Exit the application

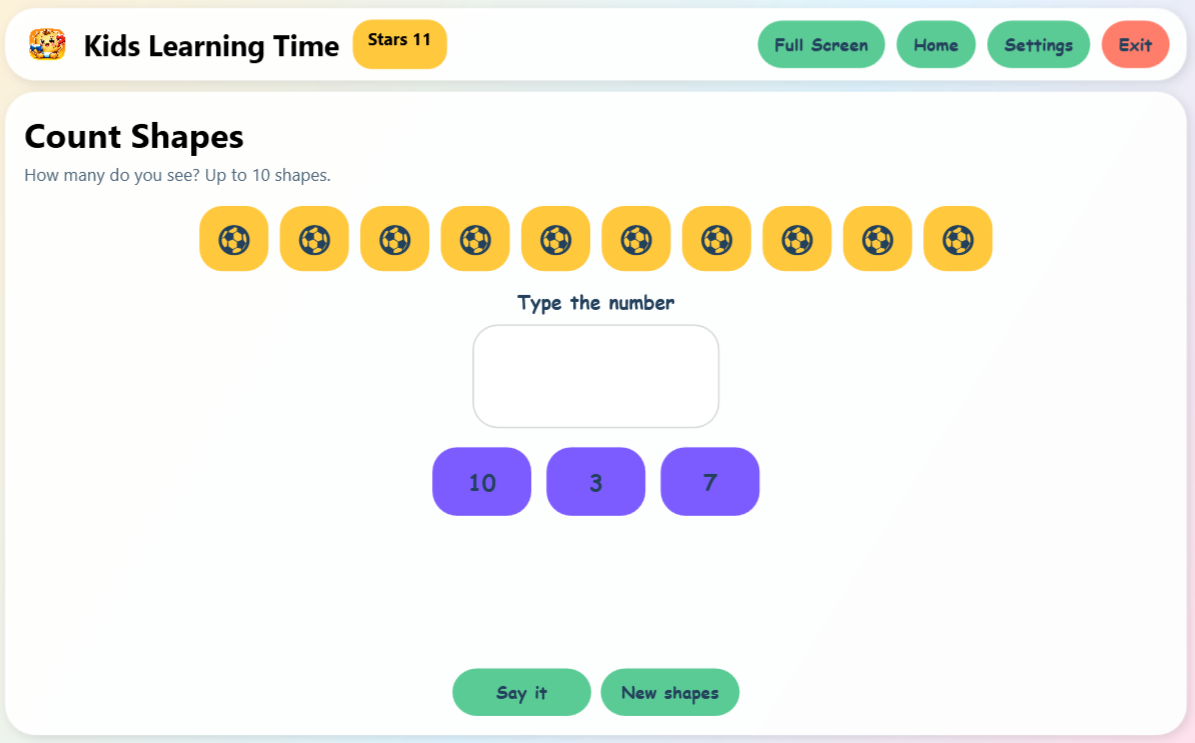[1135, 44]
